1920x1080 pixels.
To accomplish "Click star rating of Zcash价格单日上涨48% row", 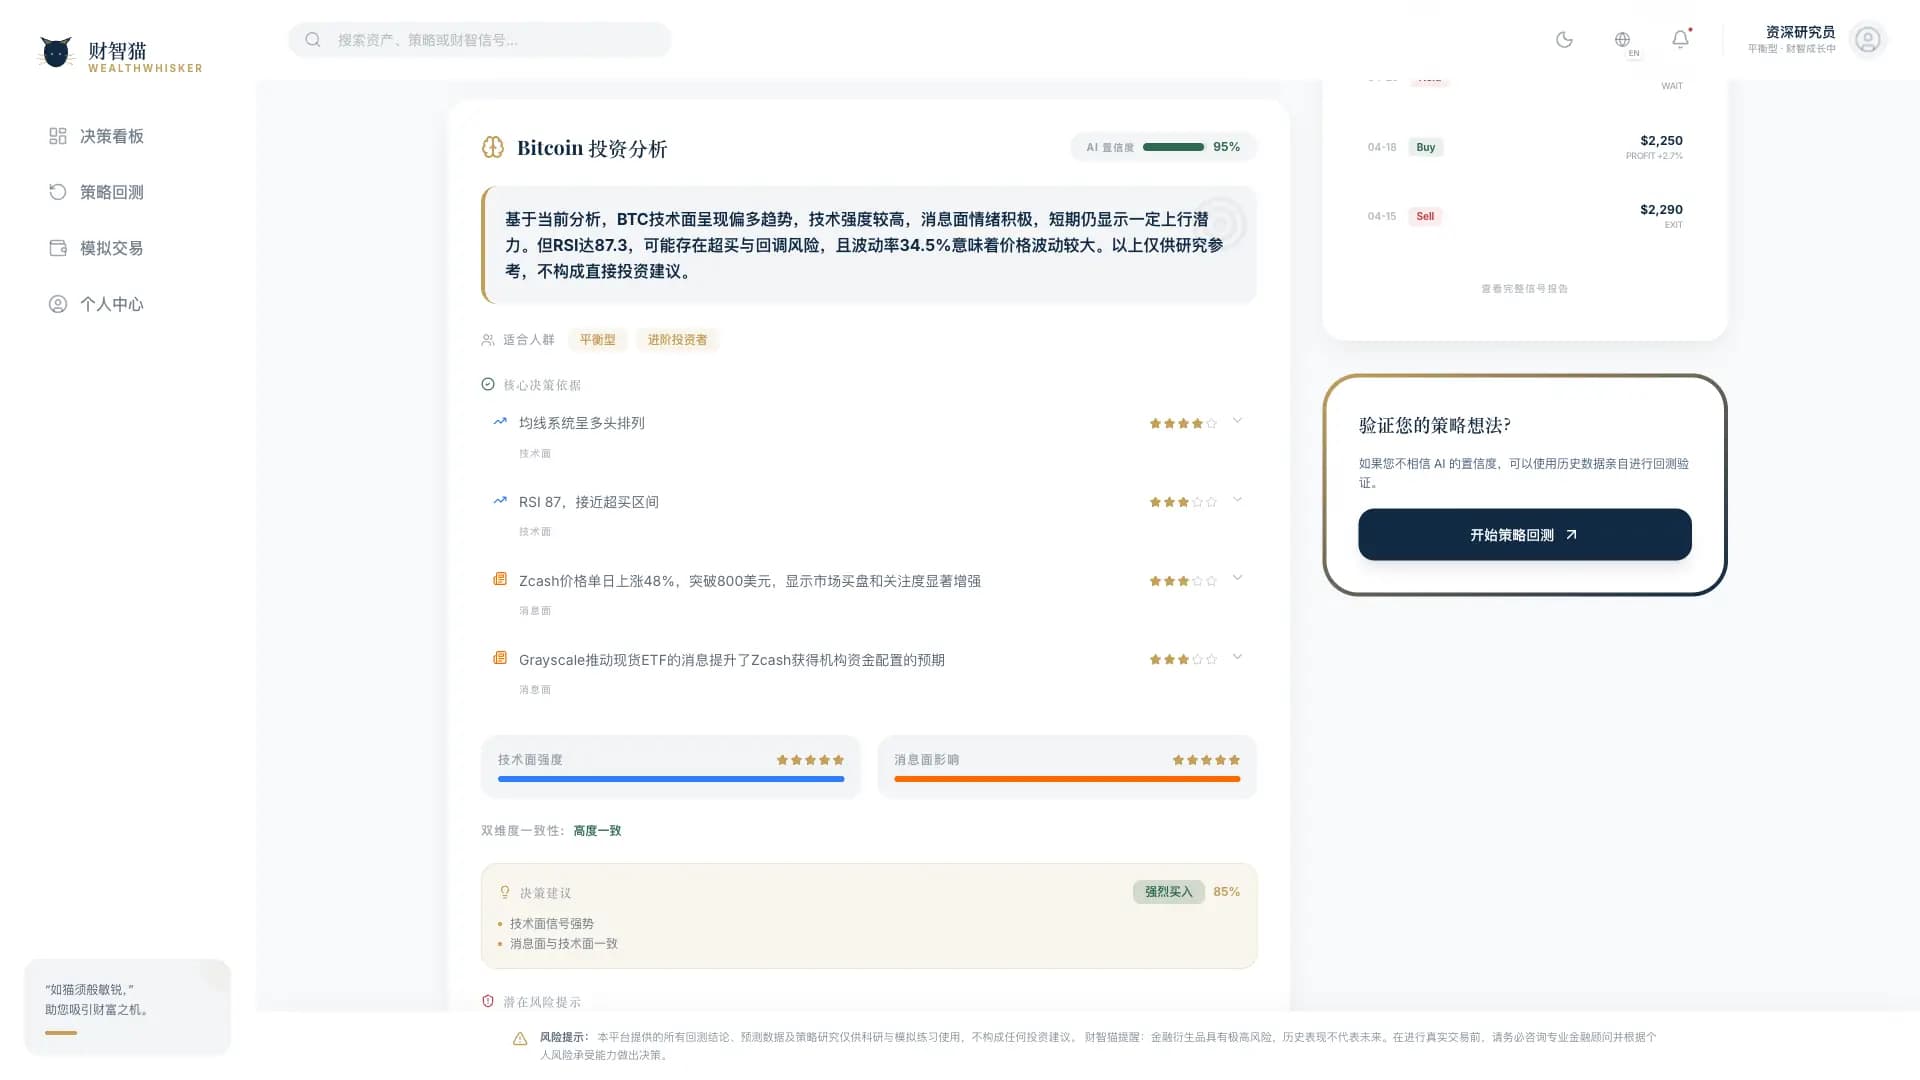I will [1183, 581].
